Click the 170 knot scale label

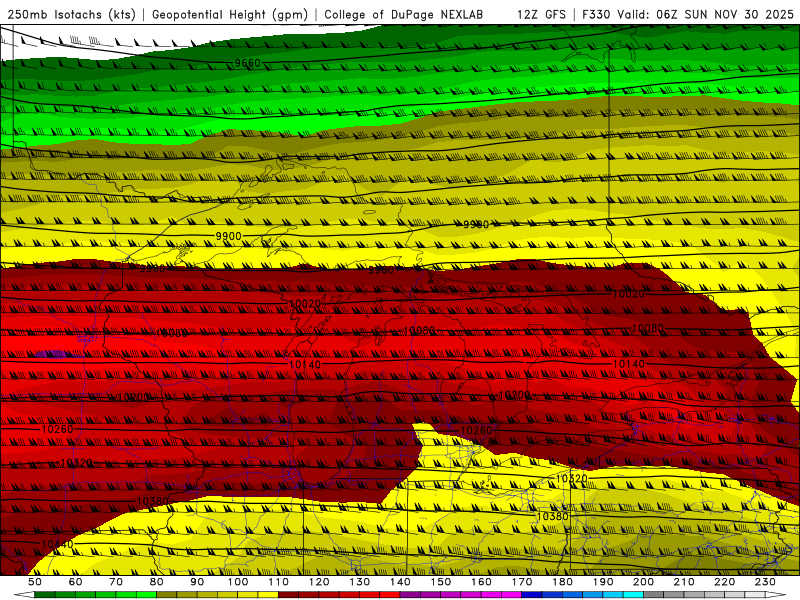521,582
